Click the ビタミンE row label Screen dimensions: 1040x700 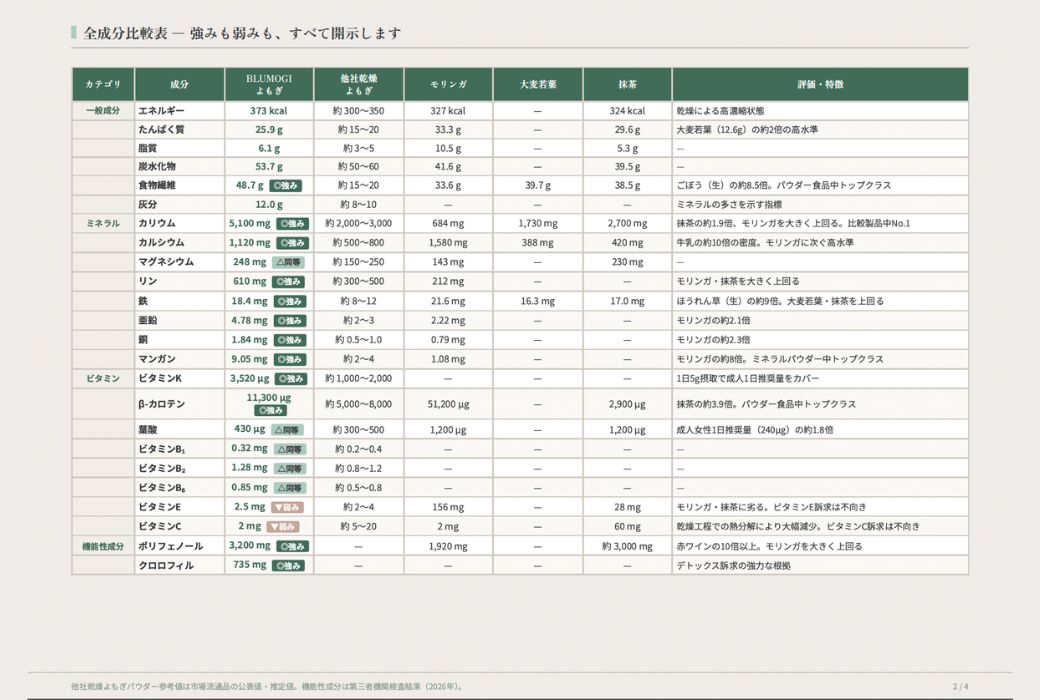coord(159,507)
